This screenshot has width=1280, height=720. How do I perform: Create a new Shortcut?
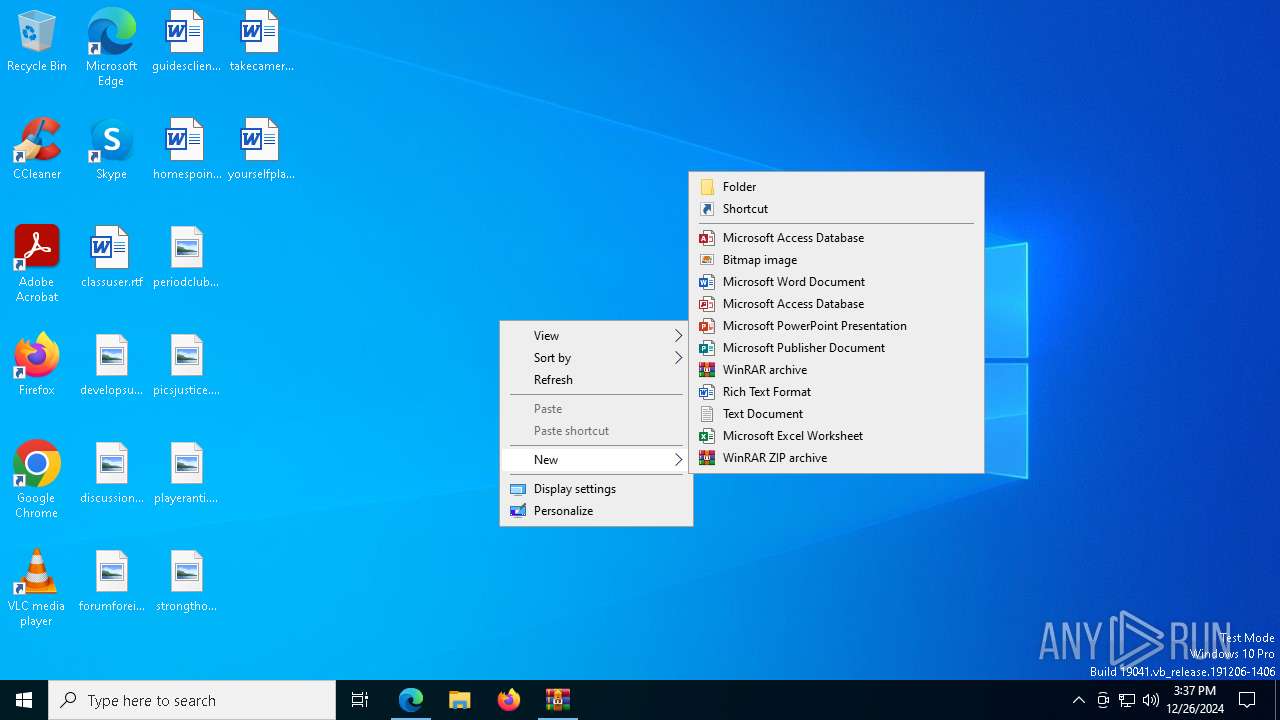(836, 209)
